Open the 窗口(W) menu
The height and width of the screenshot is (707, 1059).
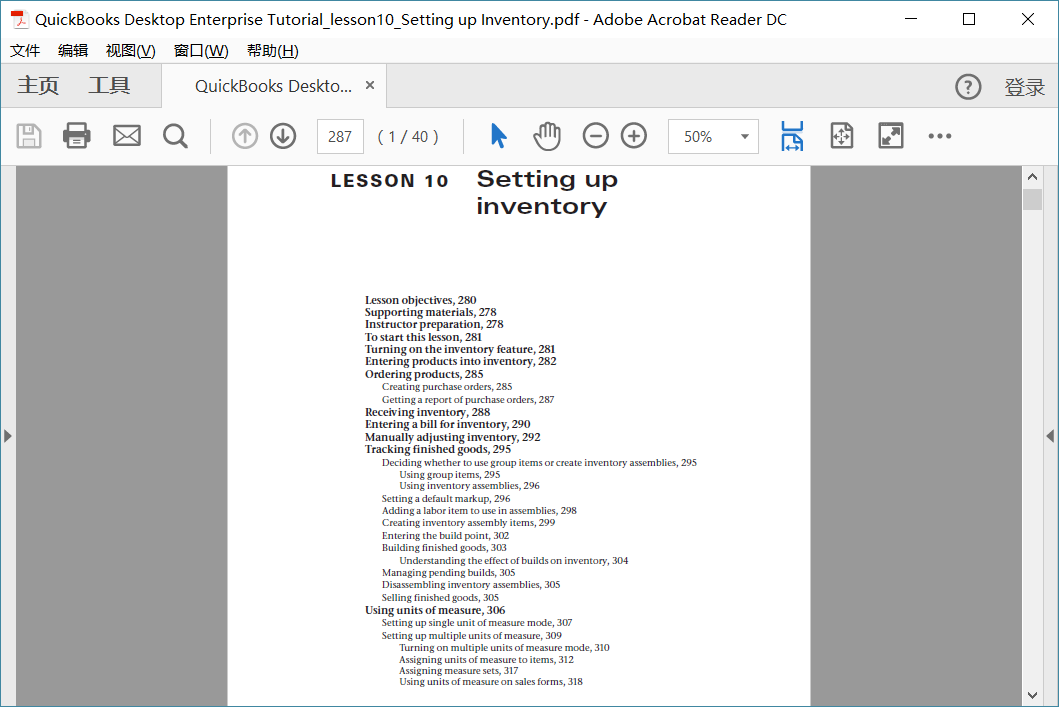[x=201, y=51]
